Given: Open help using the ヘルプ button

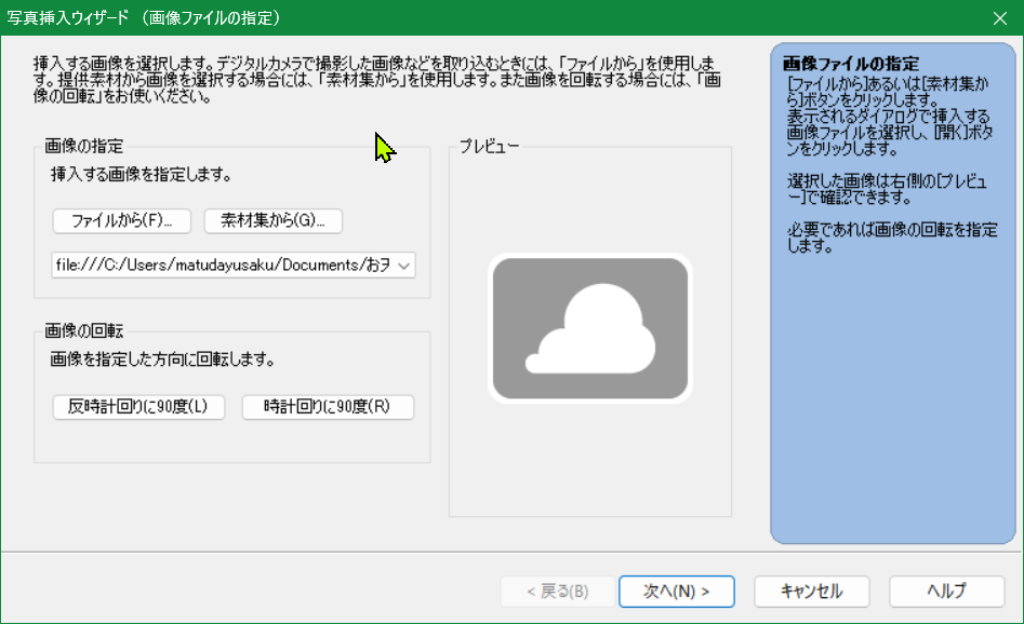Looking at the screenshot, I should 946,591.
